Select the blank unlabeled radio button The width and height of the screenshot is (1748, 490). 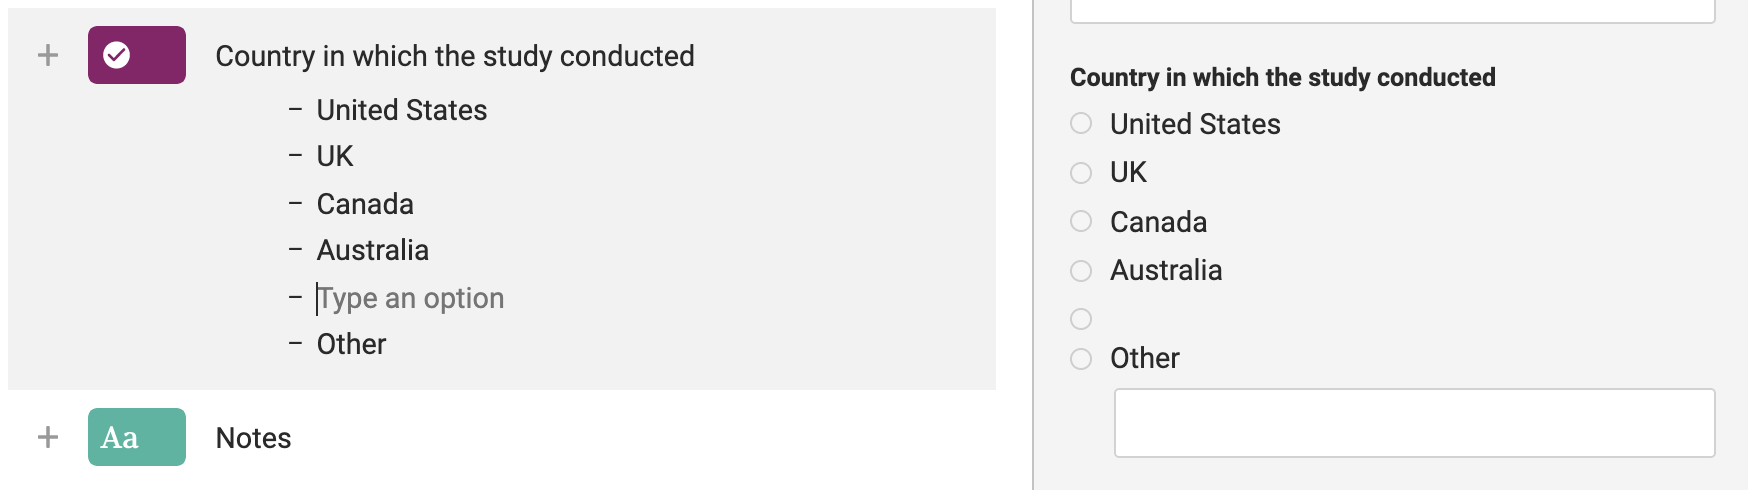[1081, 319]
